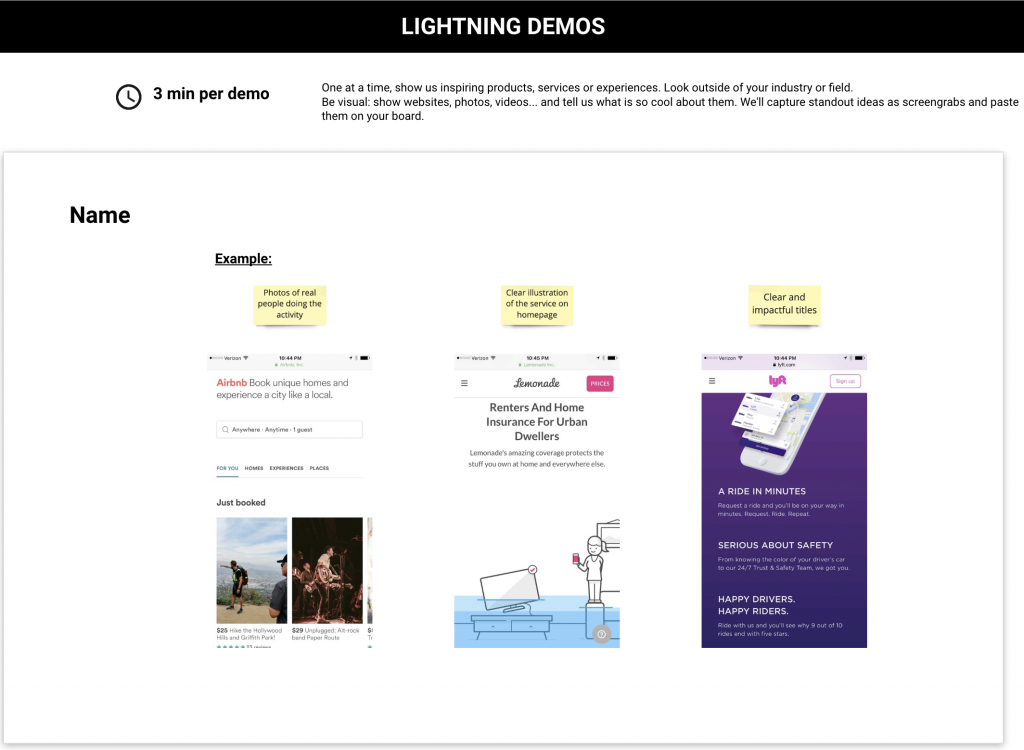
Task: Click the Lemonade script logo
Action: point(537,383)
